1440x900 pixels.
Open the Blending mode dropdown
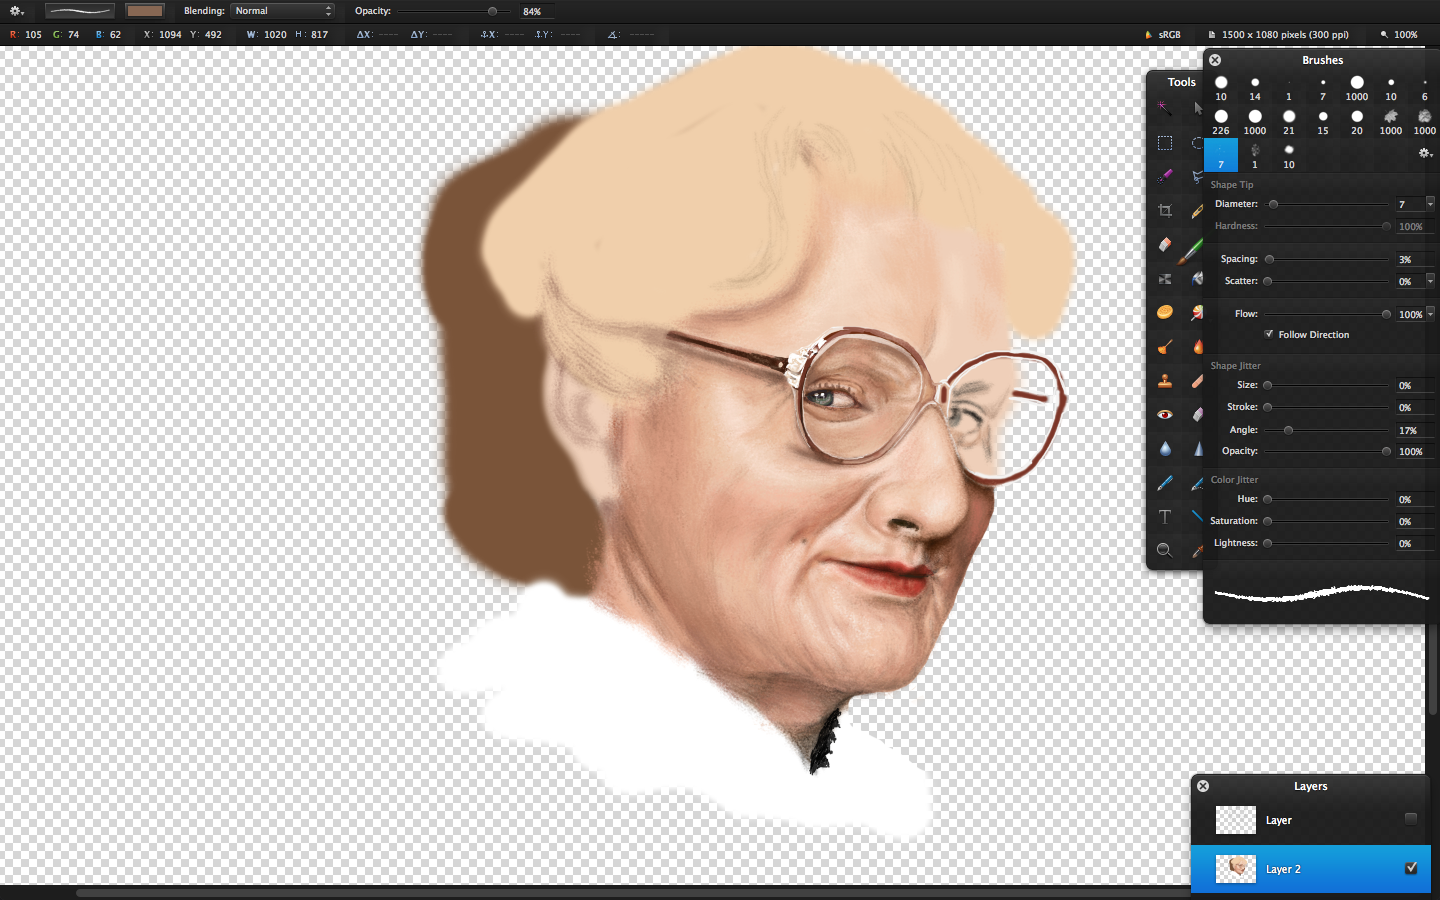click(x=283, y=11)
